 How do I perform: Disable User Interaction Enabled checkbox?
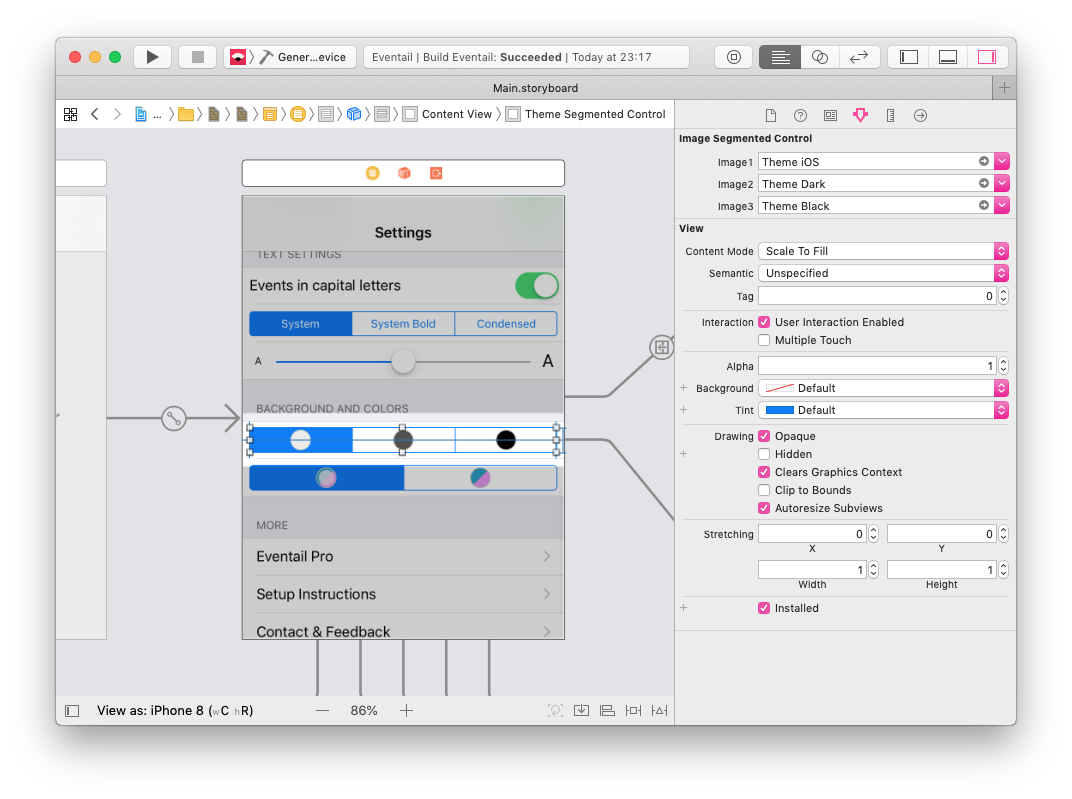(764, 322)
